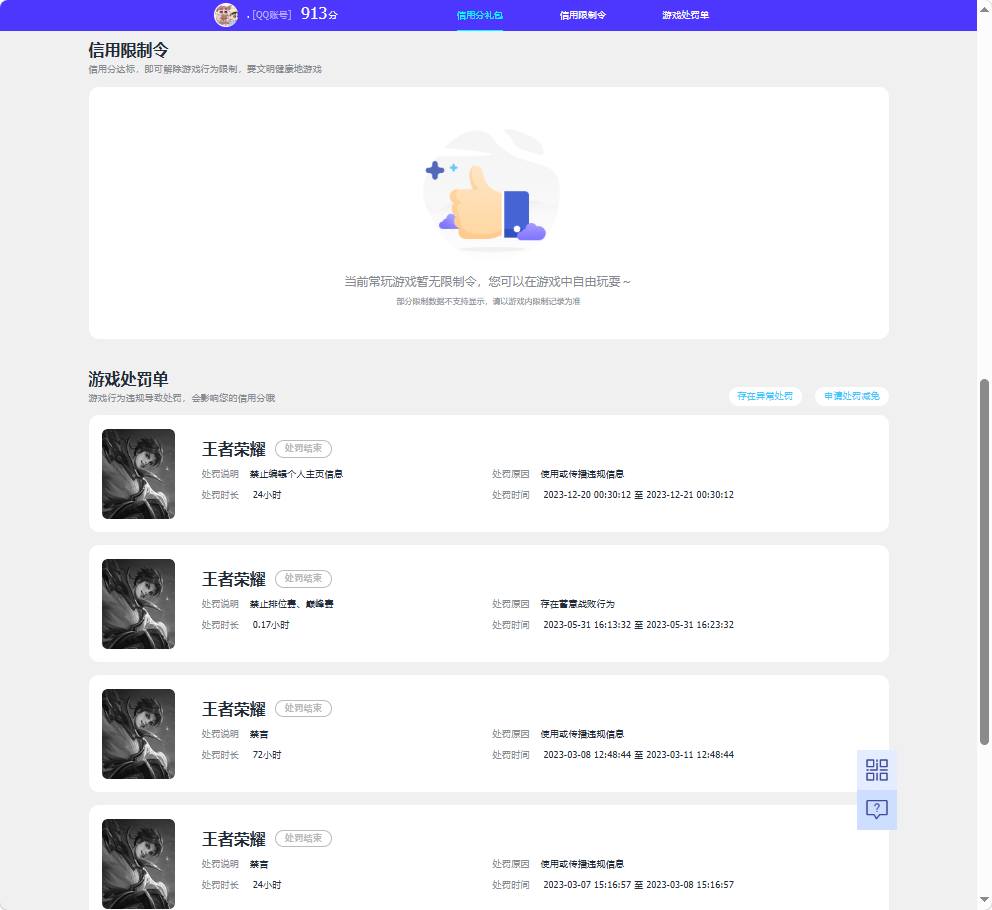Click 王者荣耀 title on the 0.17小时 card
The image size is (992, 910).
233,579
